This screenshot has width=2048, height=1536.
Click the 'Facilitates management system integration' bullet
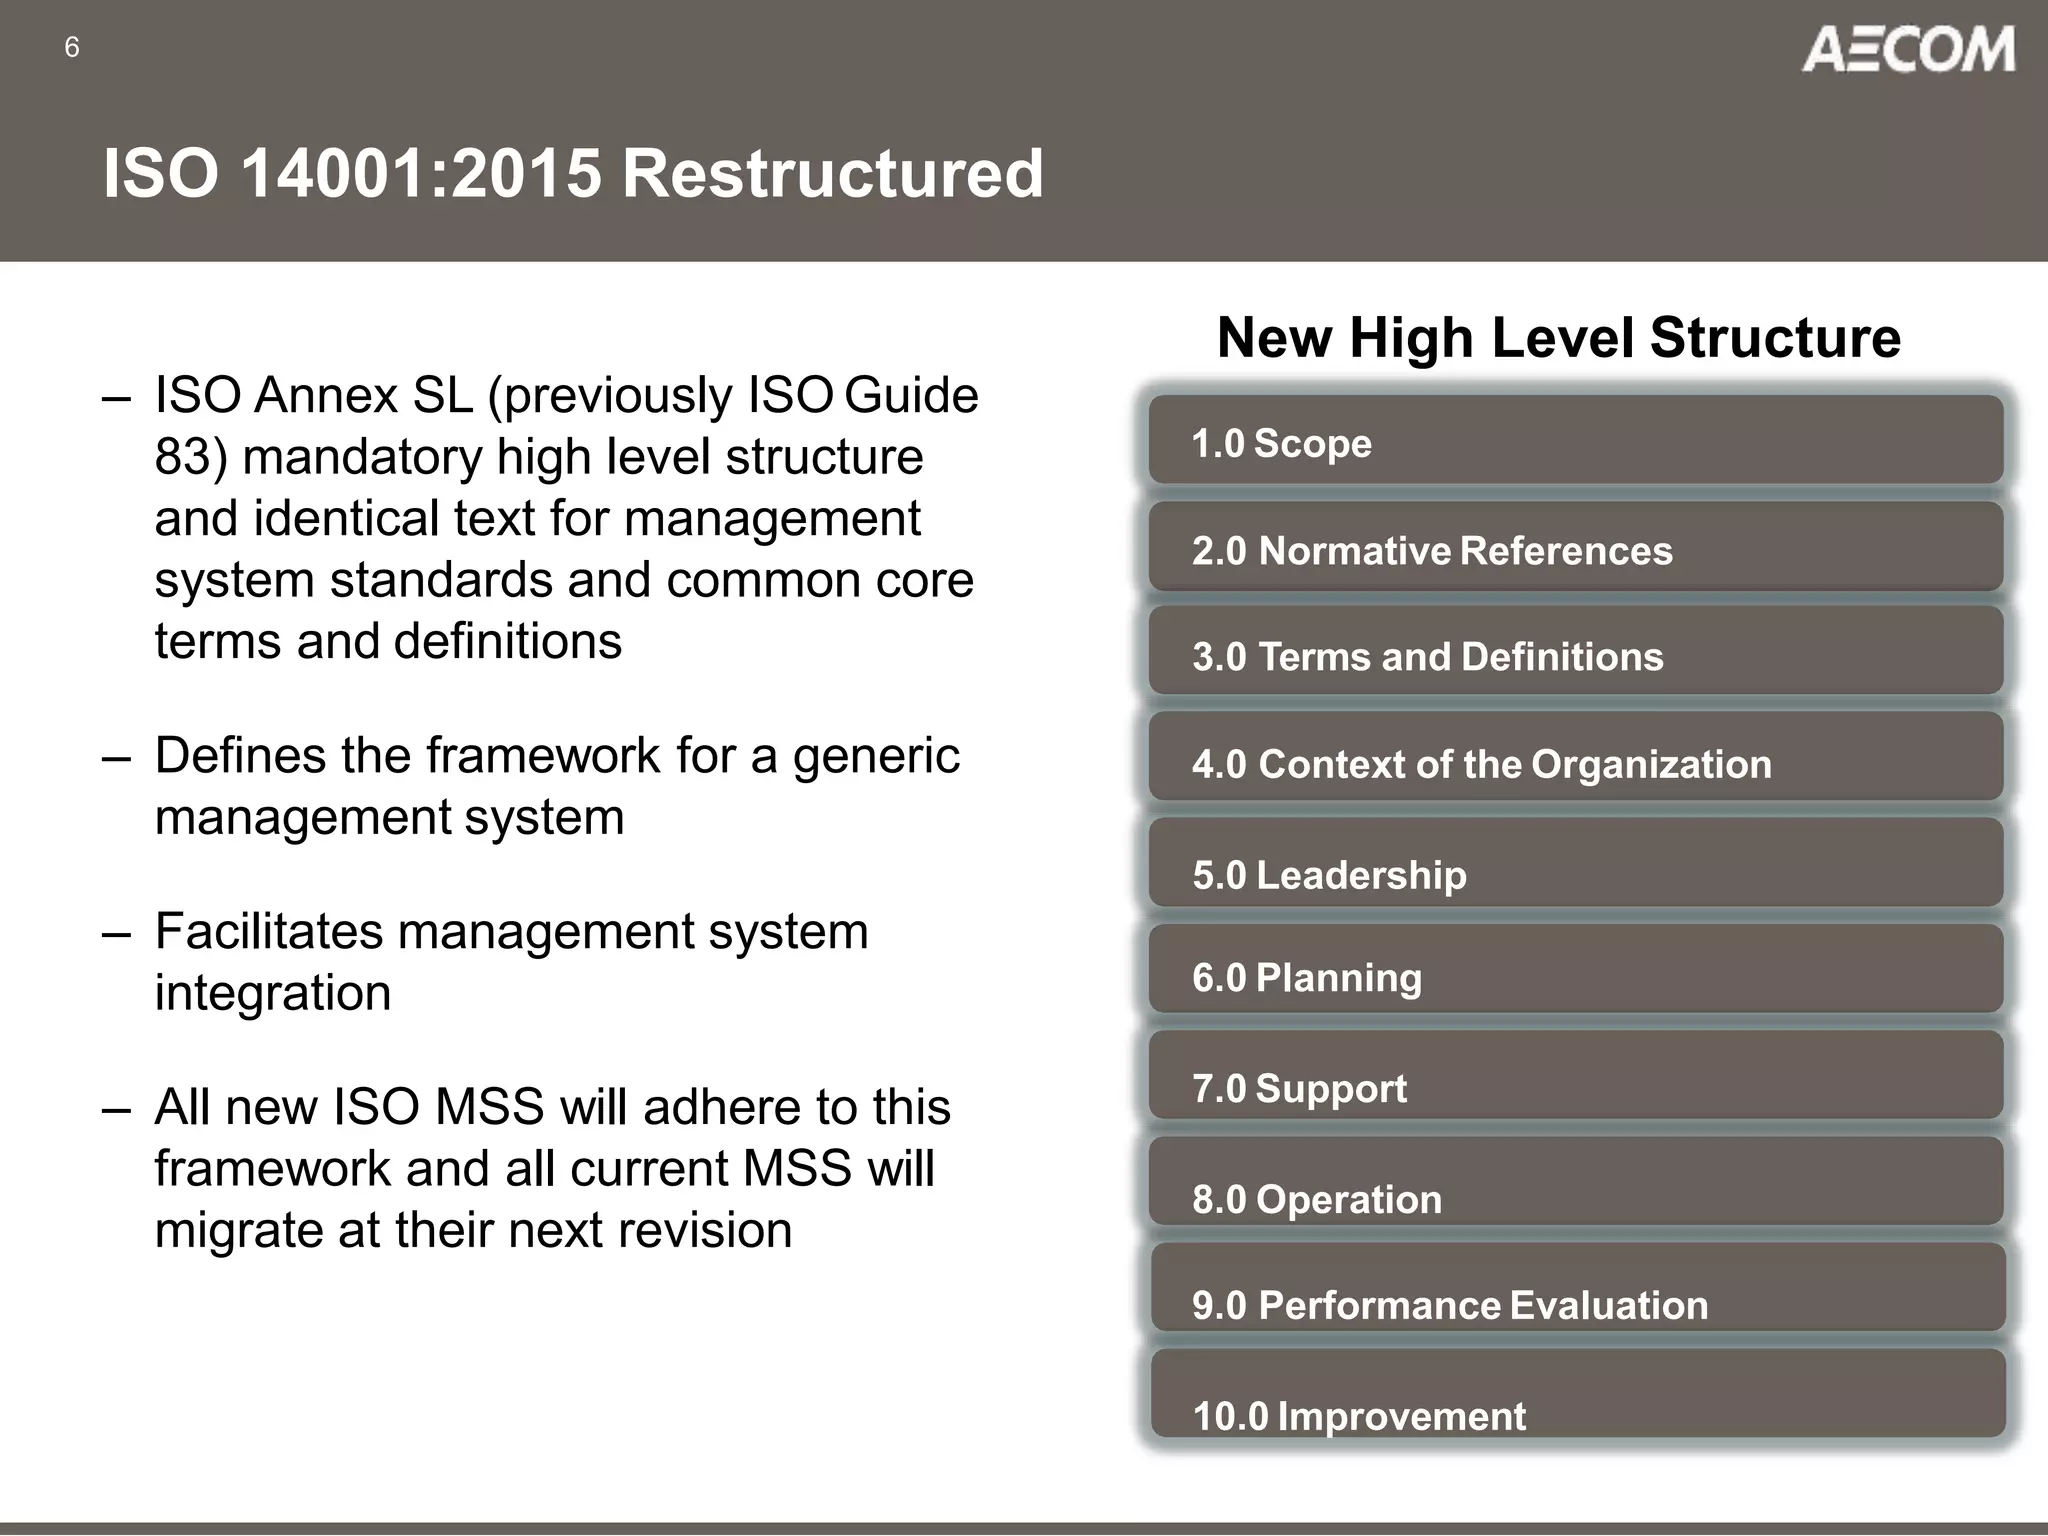pyautogui.click(x=486, y=962)
